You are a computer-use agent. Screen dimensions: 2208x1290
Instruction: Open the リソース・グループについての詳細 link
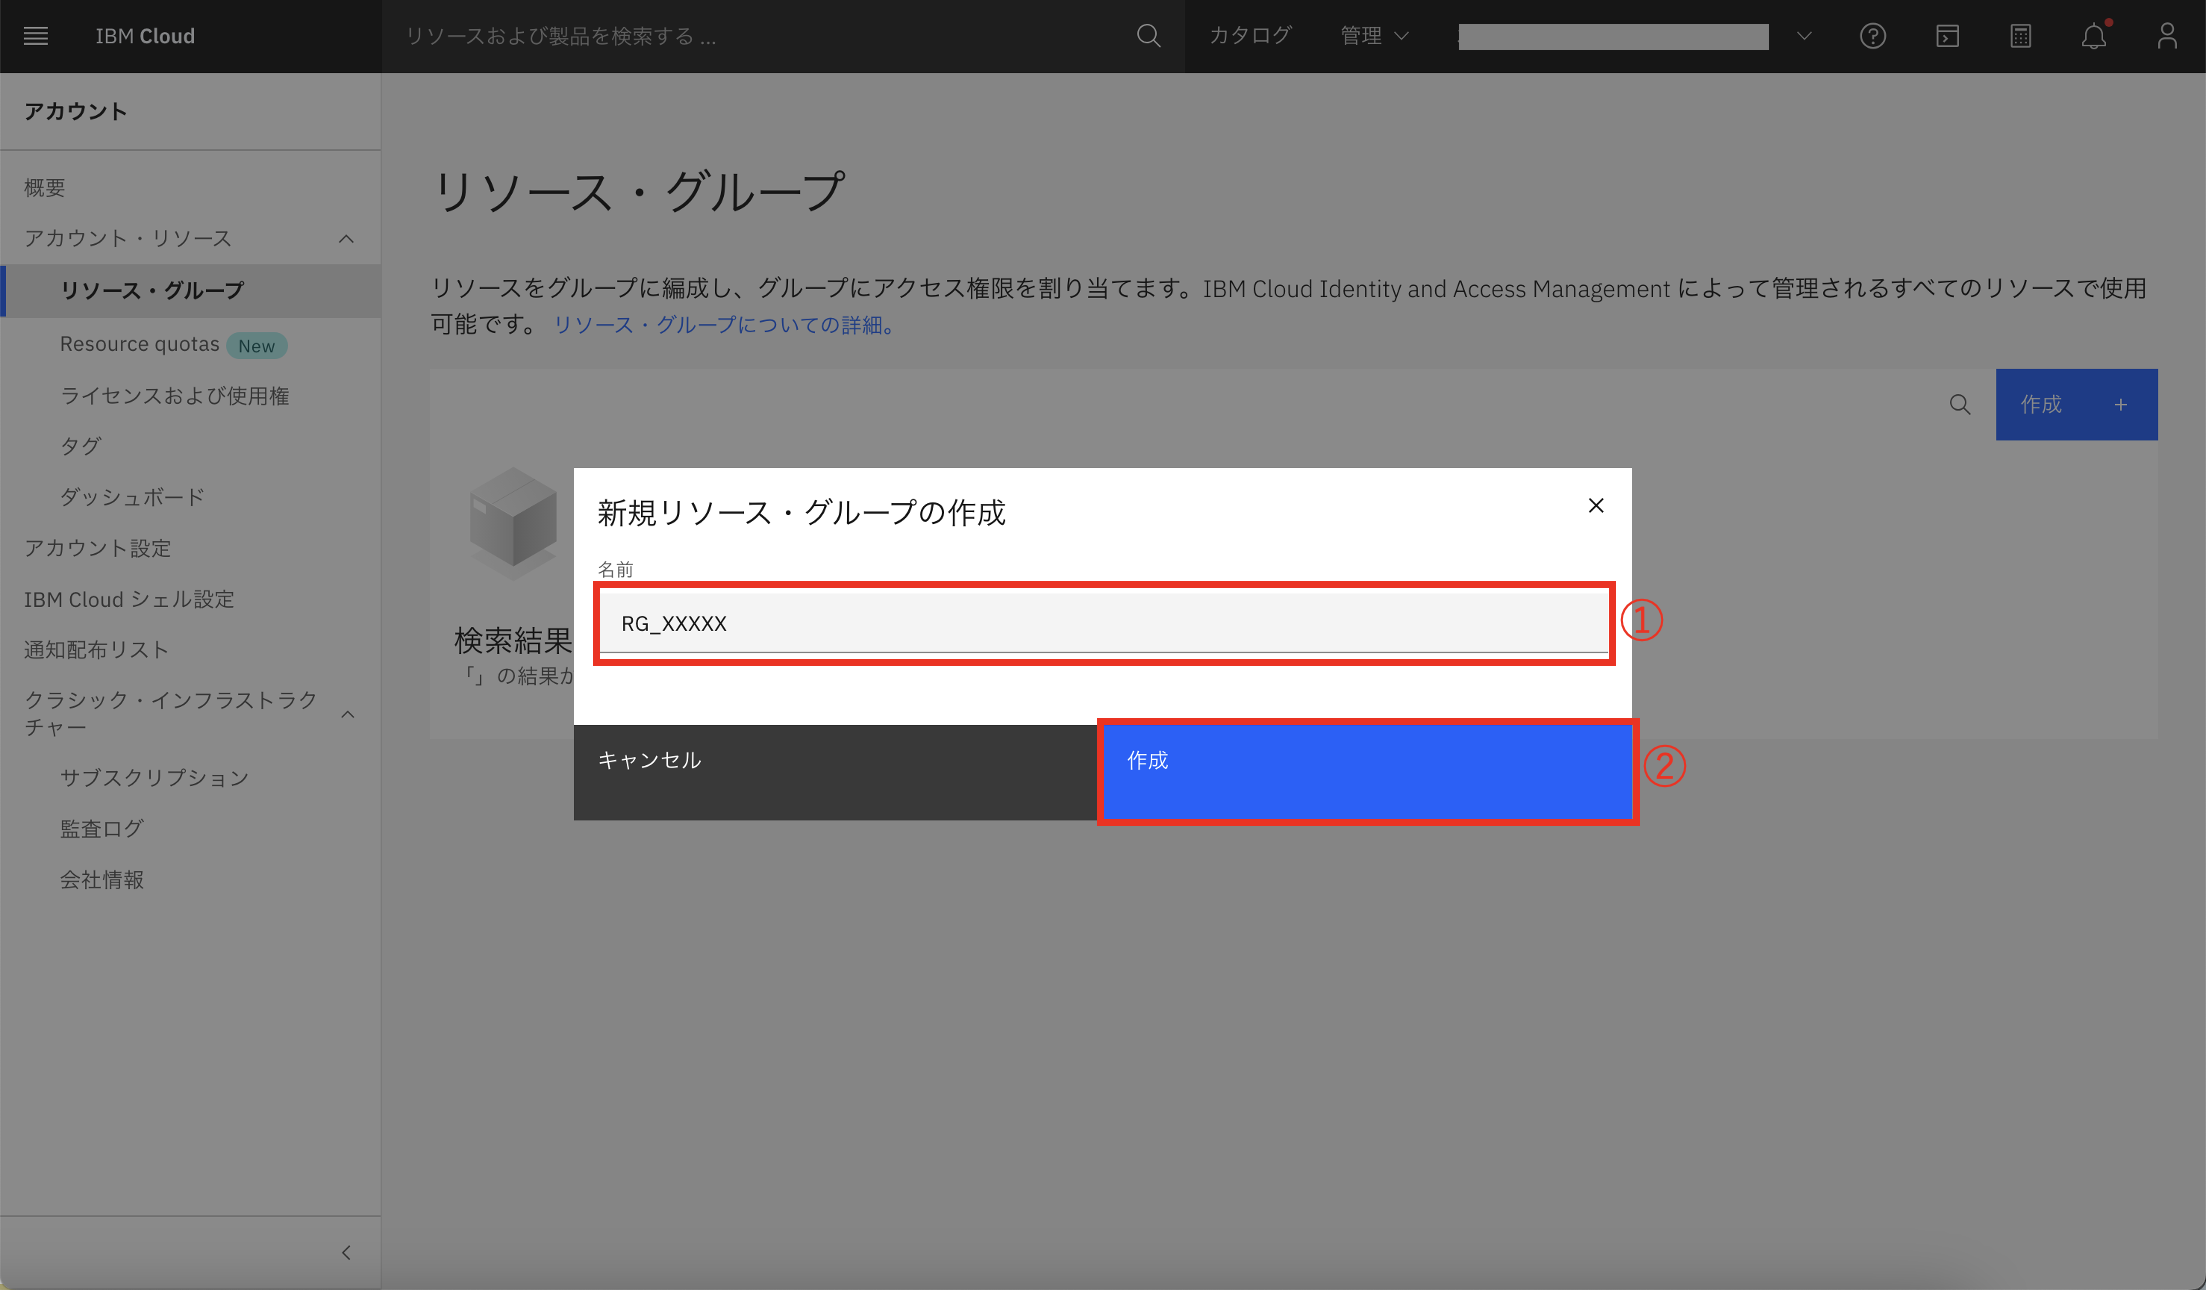pos(724,325)
